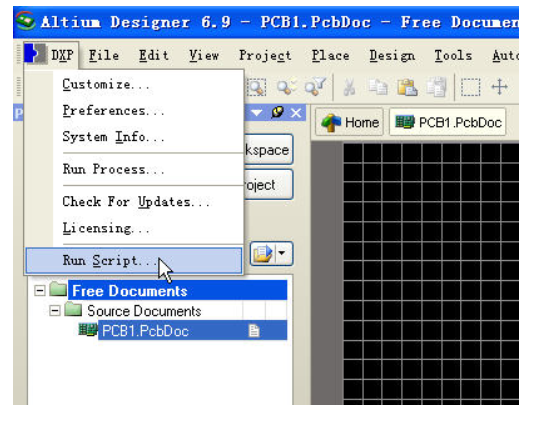The height and width of the screenshot is (438, 558).
Task: Choose Run Script from DXP menu
Action: (x=134, y=261)
